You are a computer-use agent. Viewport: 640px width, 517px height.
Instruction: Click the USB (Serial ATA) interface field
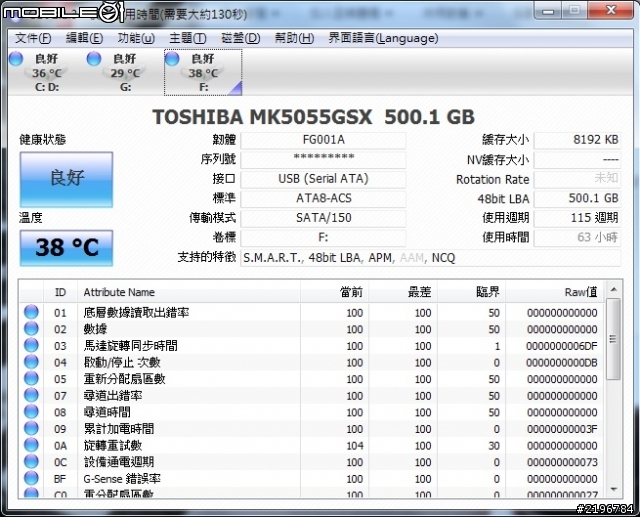[x=323, y=179]
